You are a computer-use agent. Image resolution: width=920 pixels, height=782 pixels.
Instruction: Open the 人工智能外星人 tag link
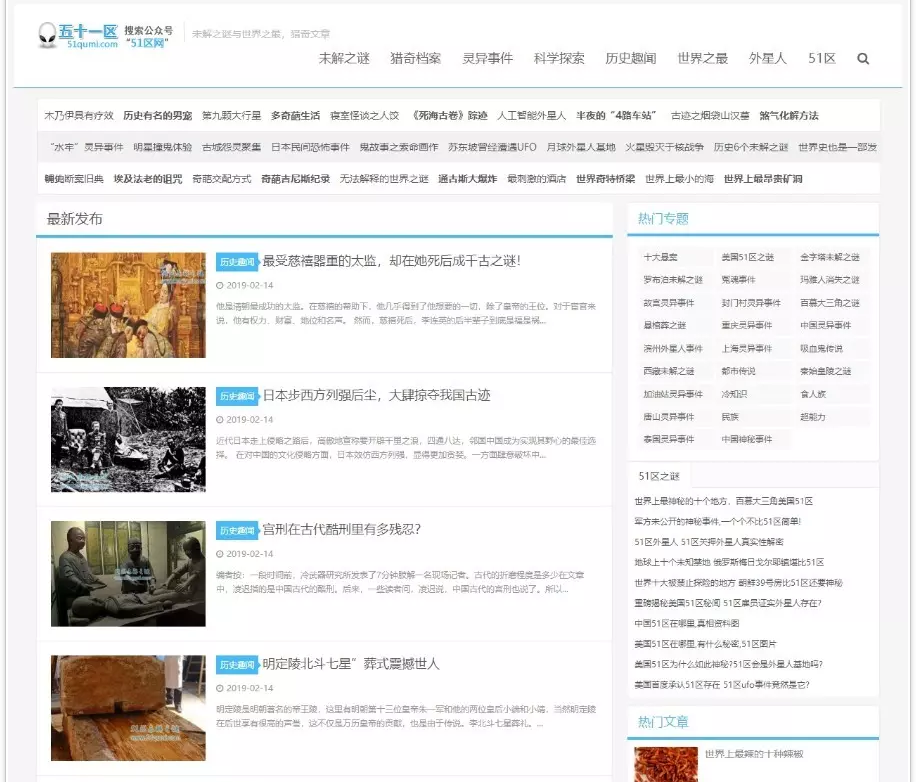[x=532, y=116]
